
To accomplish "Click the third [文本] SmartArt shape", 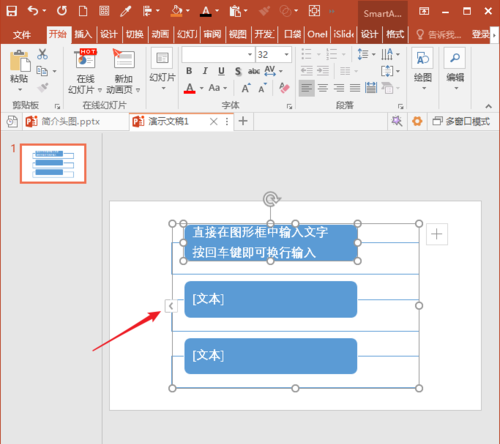I will [271, 356].
